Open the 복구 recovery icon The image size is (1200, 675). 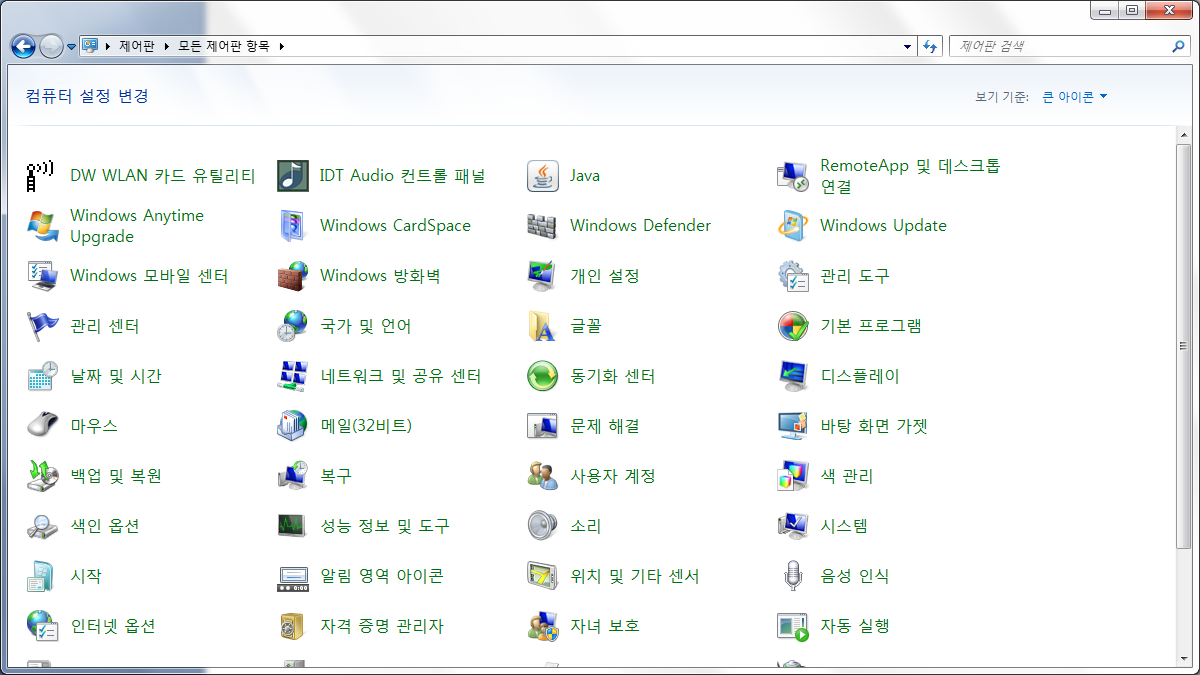(x=293, y=476)
